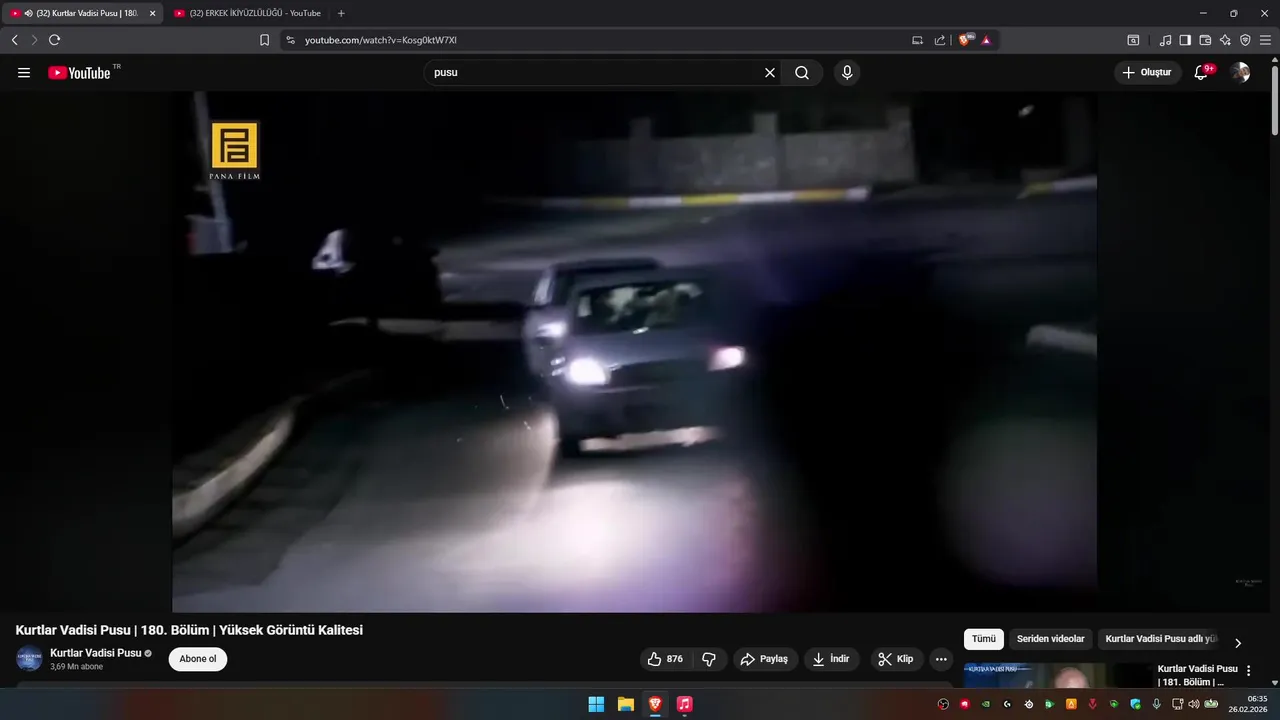Clear the search box with X icon
1280x720 pixels.
[x=770, y=73]
